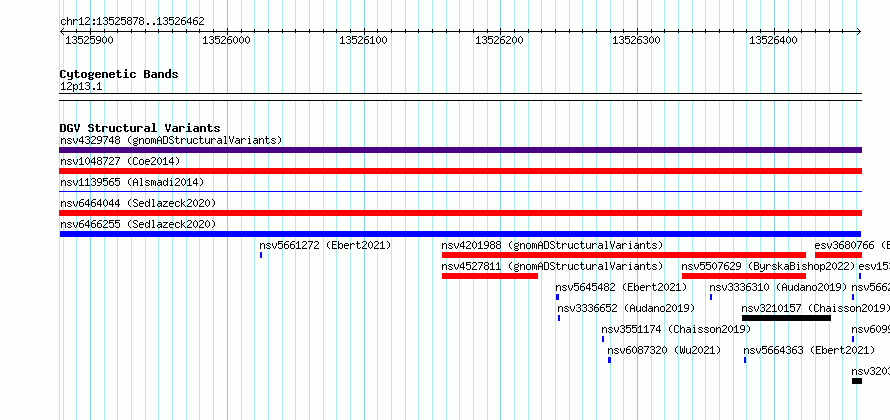The image size is (890, 420).
Task: Open variant label nsv5661272 (Ebert2021)
Action: 325,246
